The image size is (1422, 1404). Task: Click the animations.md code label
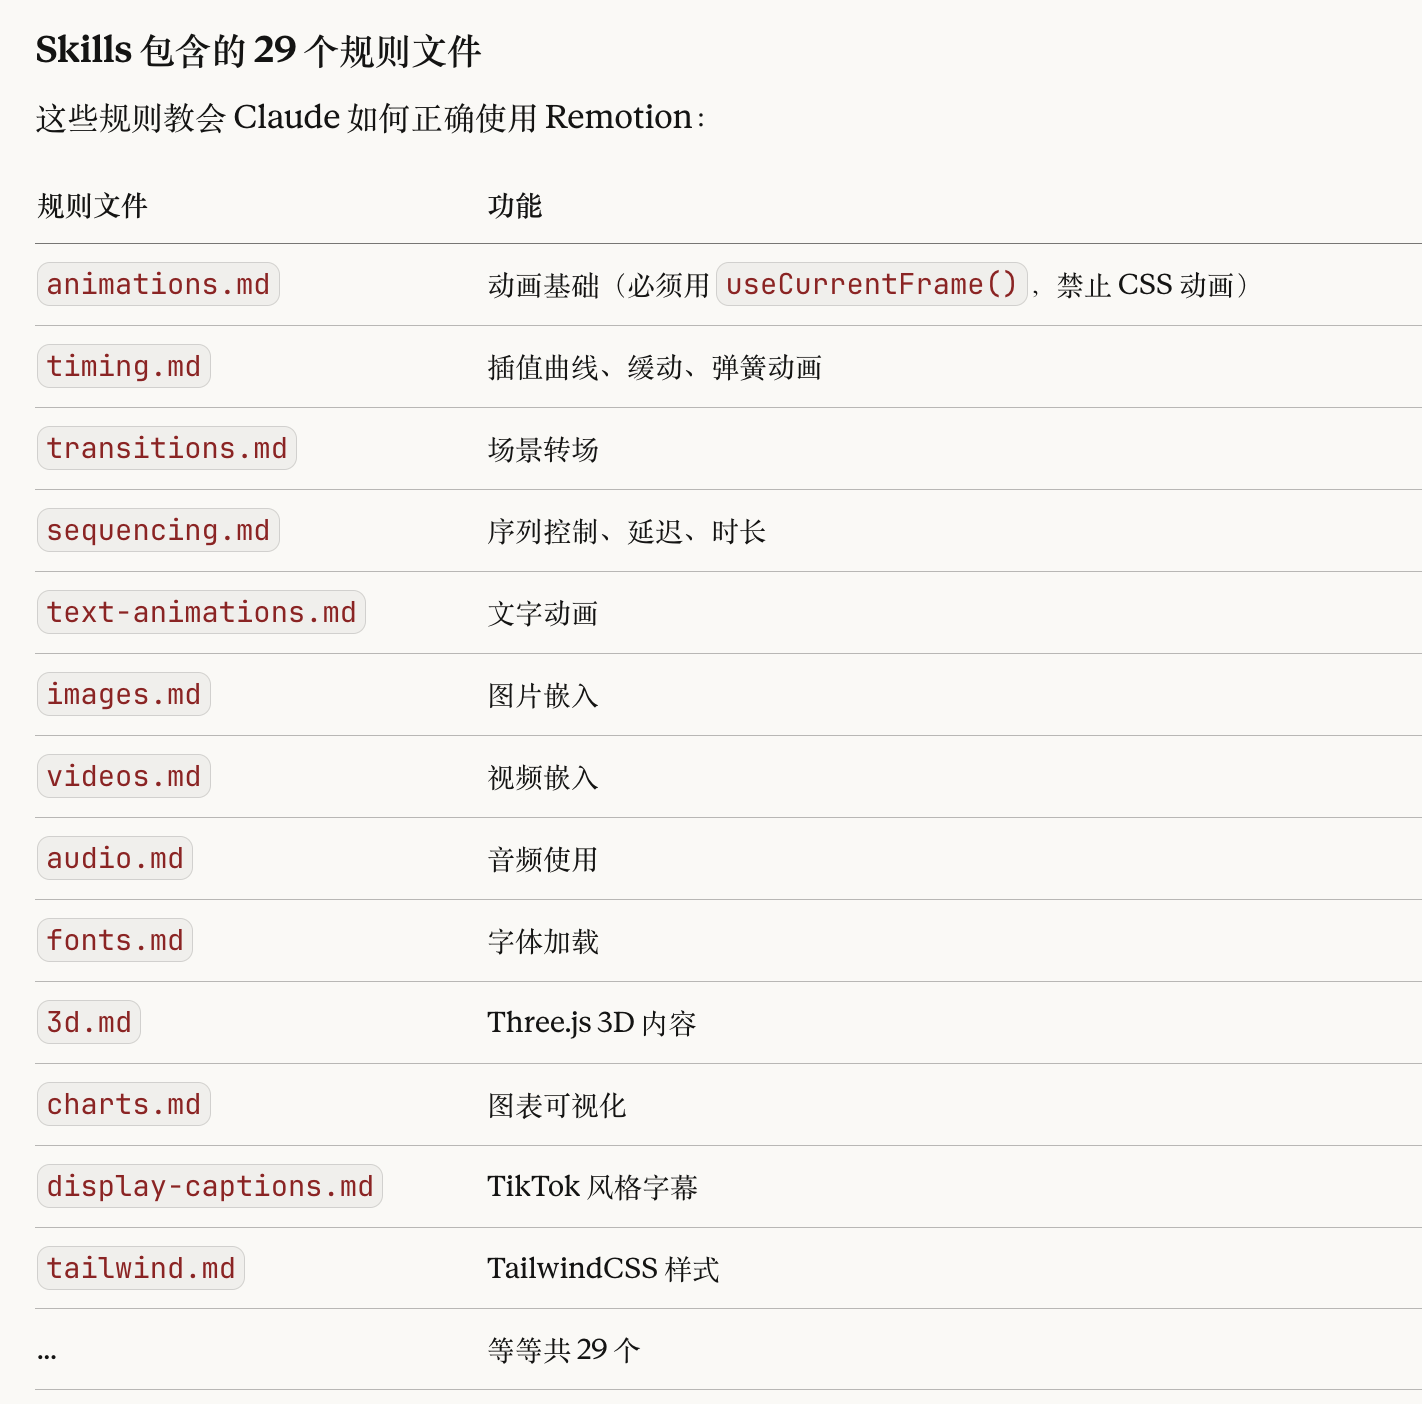pyautogui.click(x=158, y=285)
